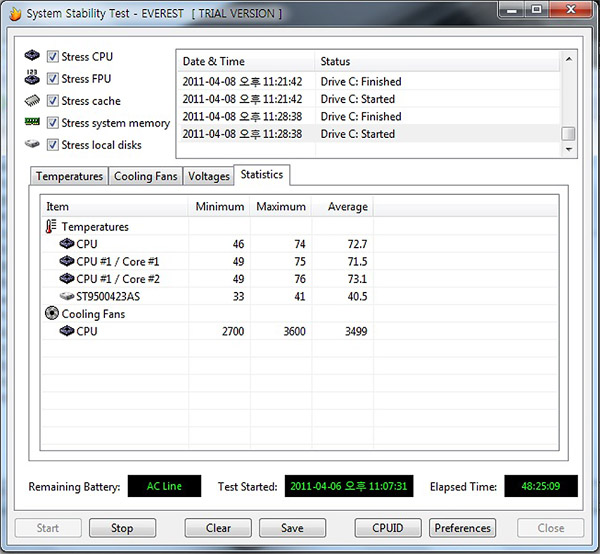600x554 pixels.
Task: Select the Statistics tab
Action: coord(262,175)
